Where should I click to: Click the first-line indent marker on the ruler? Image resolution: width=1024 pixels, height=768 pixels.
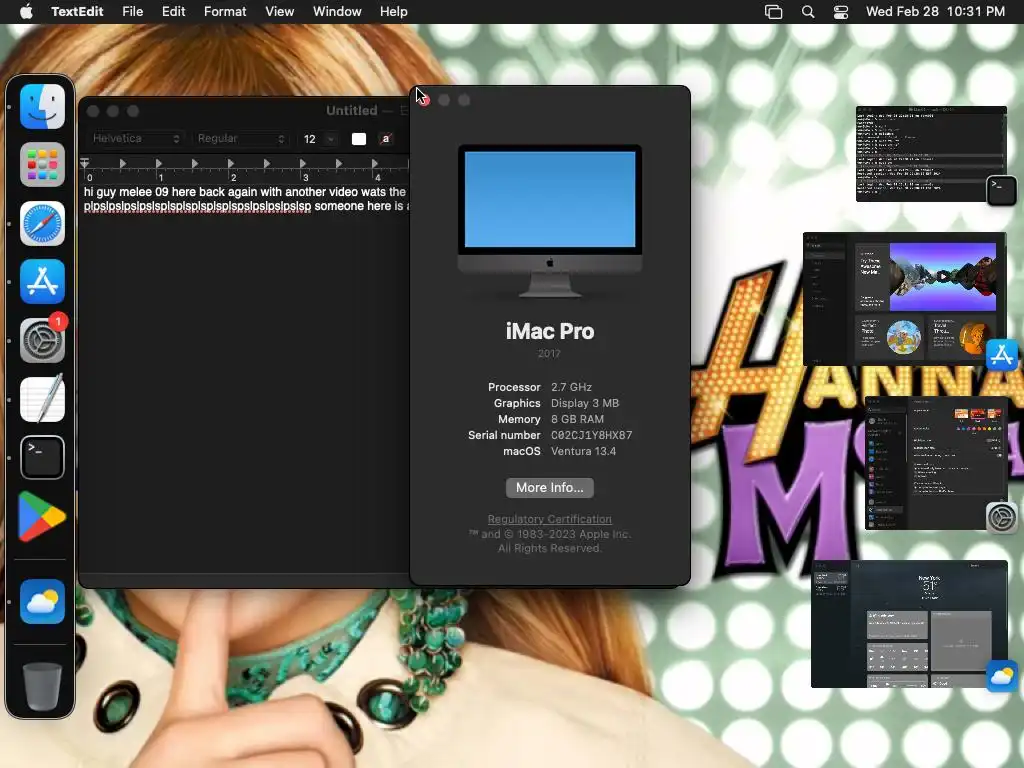tap(84, 161)
